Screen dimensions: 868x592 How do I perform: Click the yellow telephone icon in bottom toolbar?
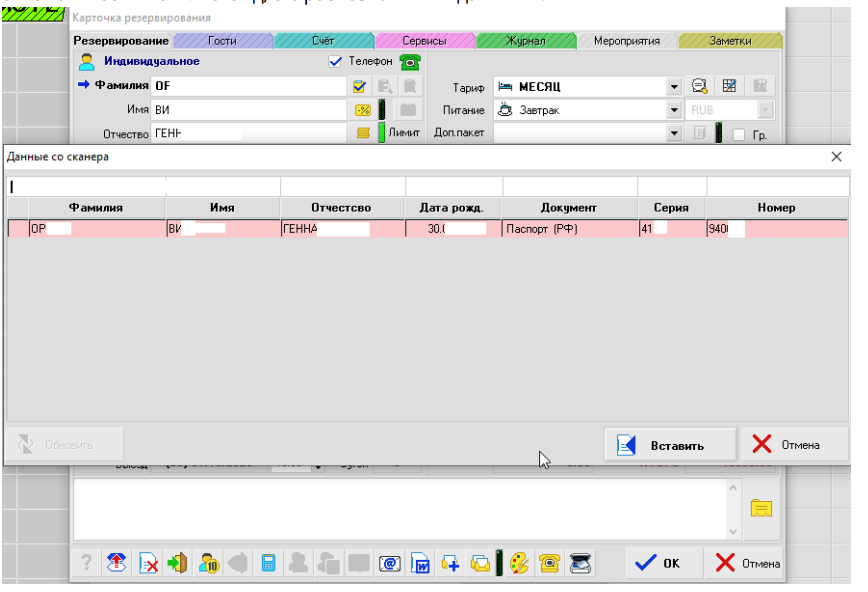point(548,563)
